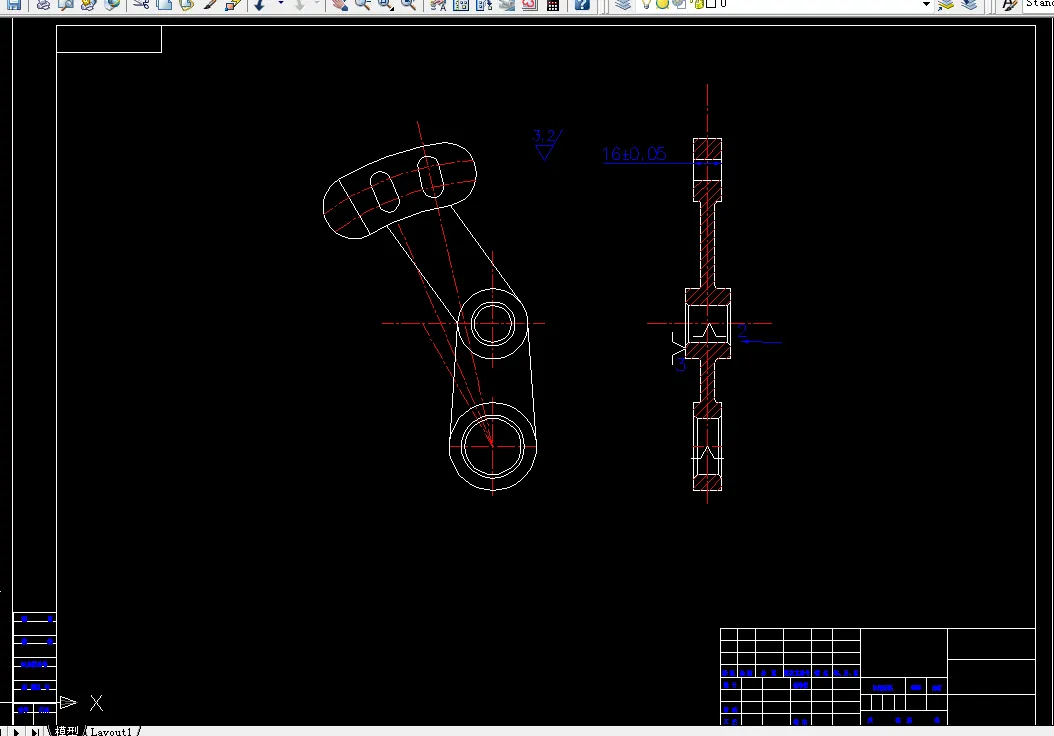Click the layer 0 color swatch
This screenshot has width=1054, height=736.
[x=711, y=3]
